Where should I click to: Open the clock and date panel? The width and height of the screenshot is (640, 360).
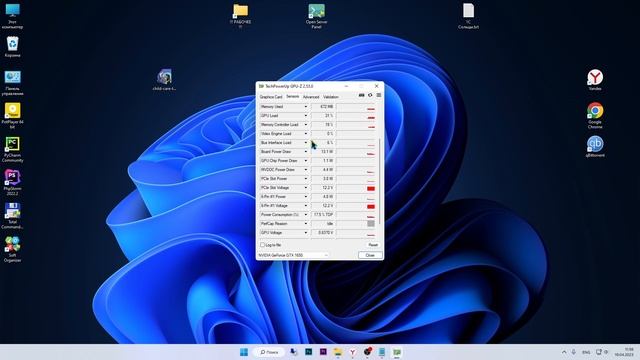click(624, 352)
